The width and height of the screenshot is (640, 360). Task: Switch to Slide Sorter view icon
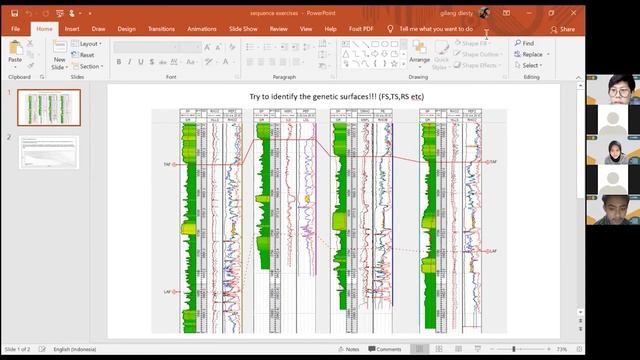point(439,349)
